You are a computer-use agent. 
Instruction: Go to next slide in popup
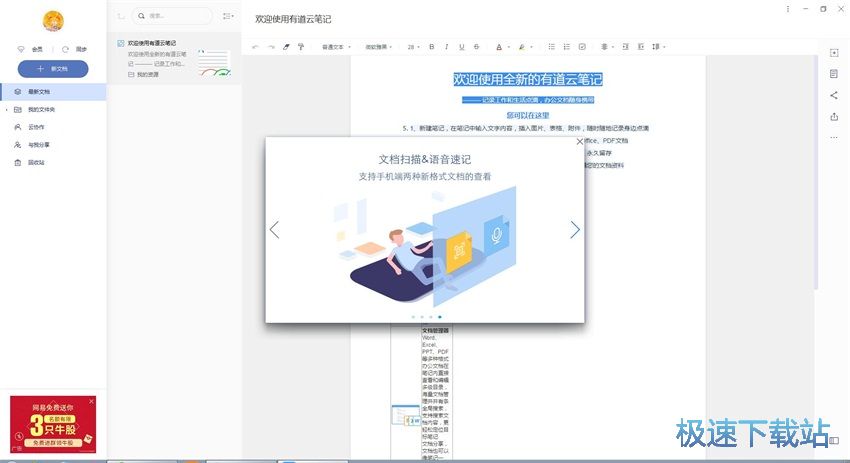point(575,230)
